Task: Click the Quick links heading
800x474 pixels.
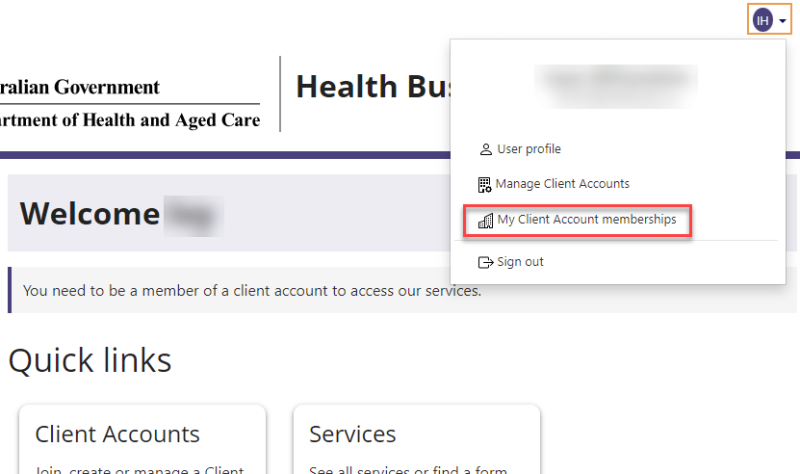Action: pos(90,361)
